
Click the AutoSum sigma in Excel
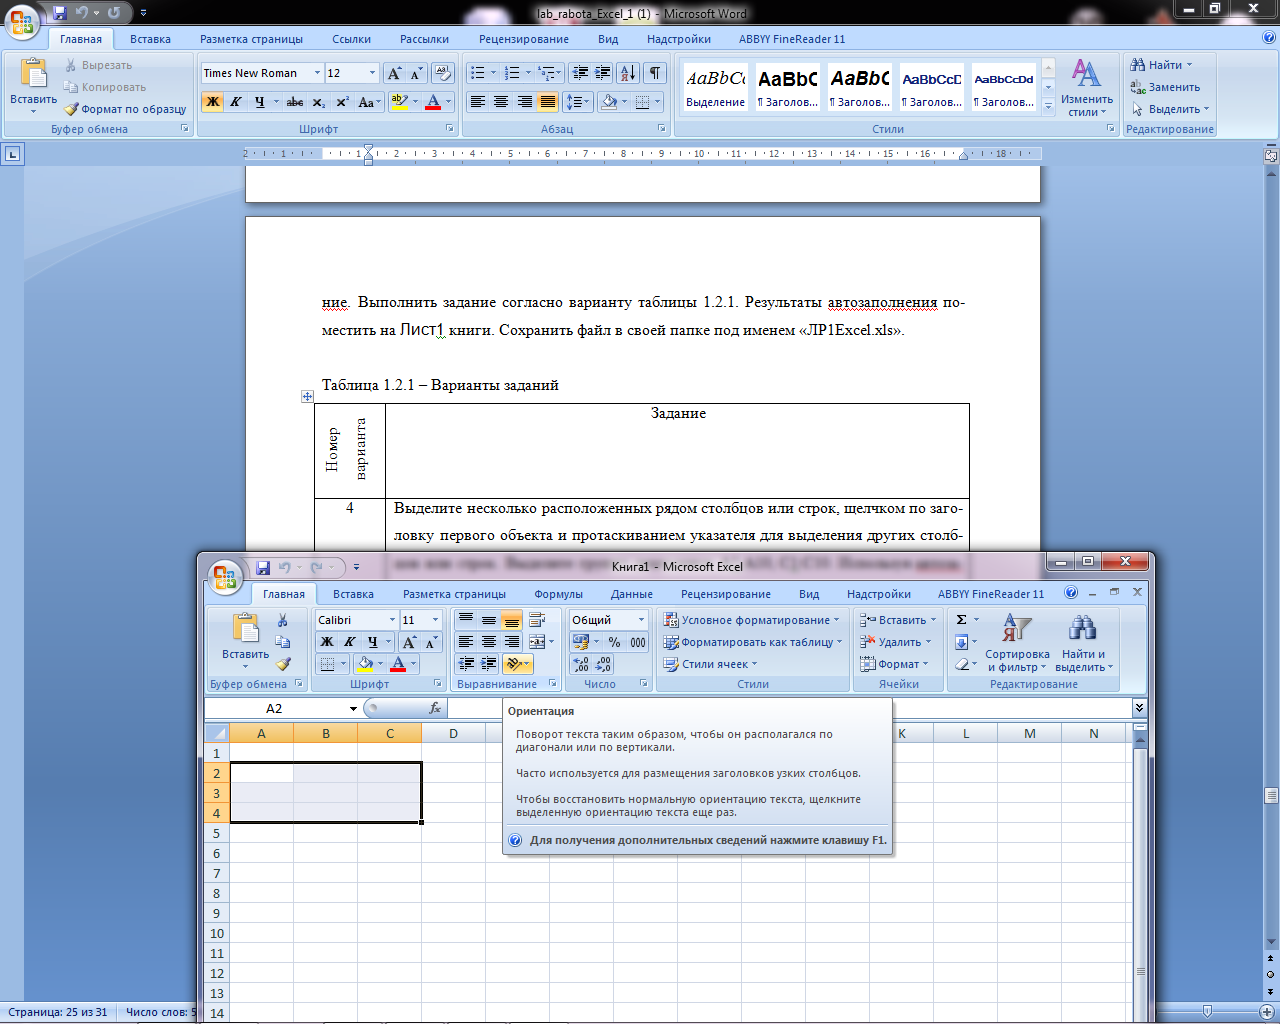[961, 620]
